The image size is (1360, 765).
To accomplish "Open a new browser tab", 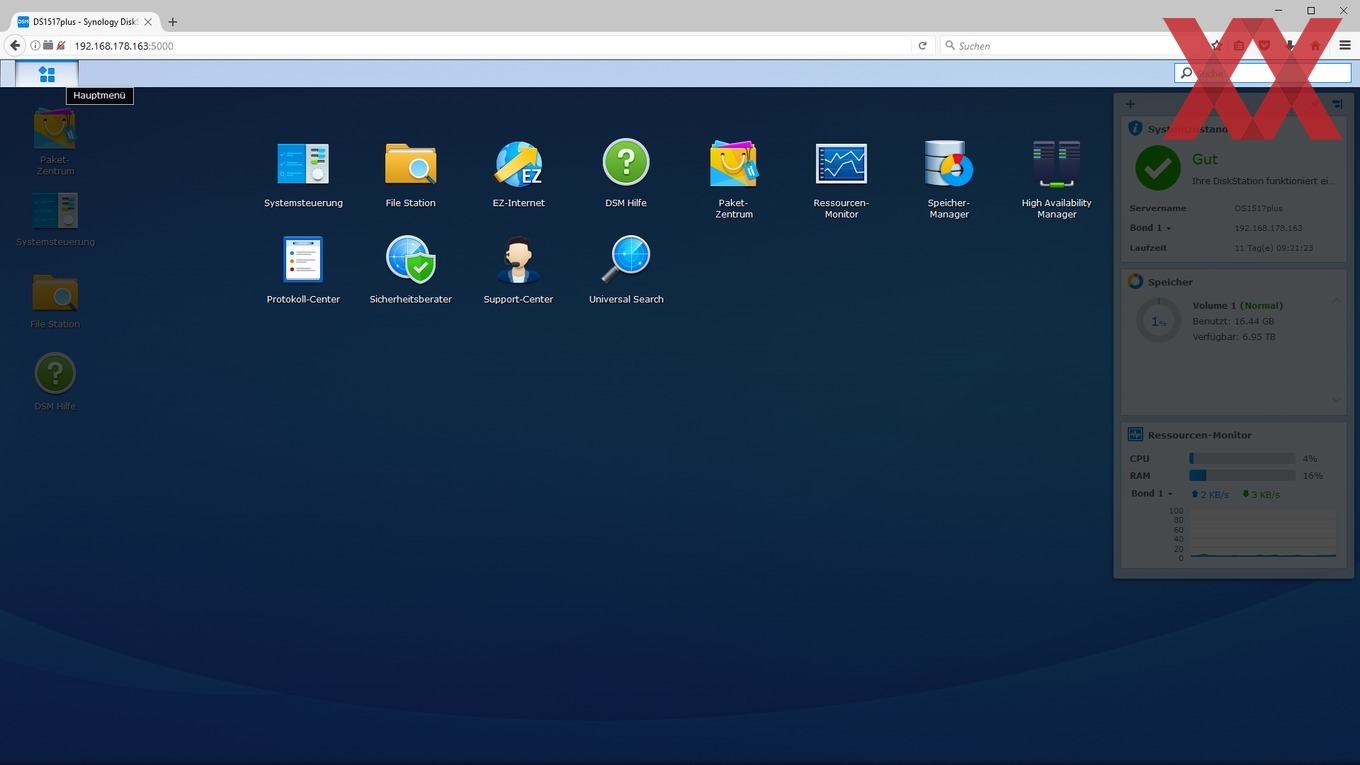I will 172,21.
